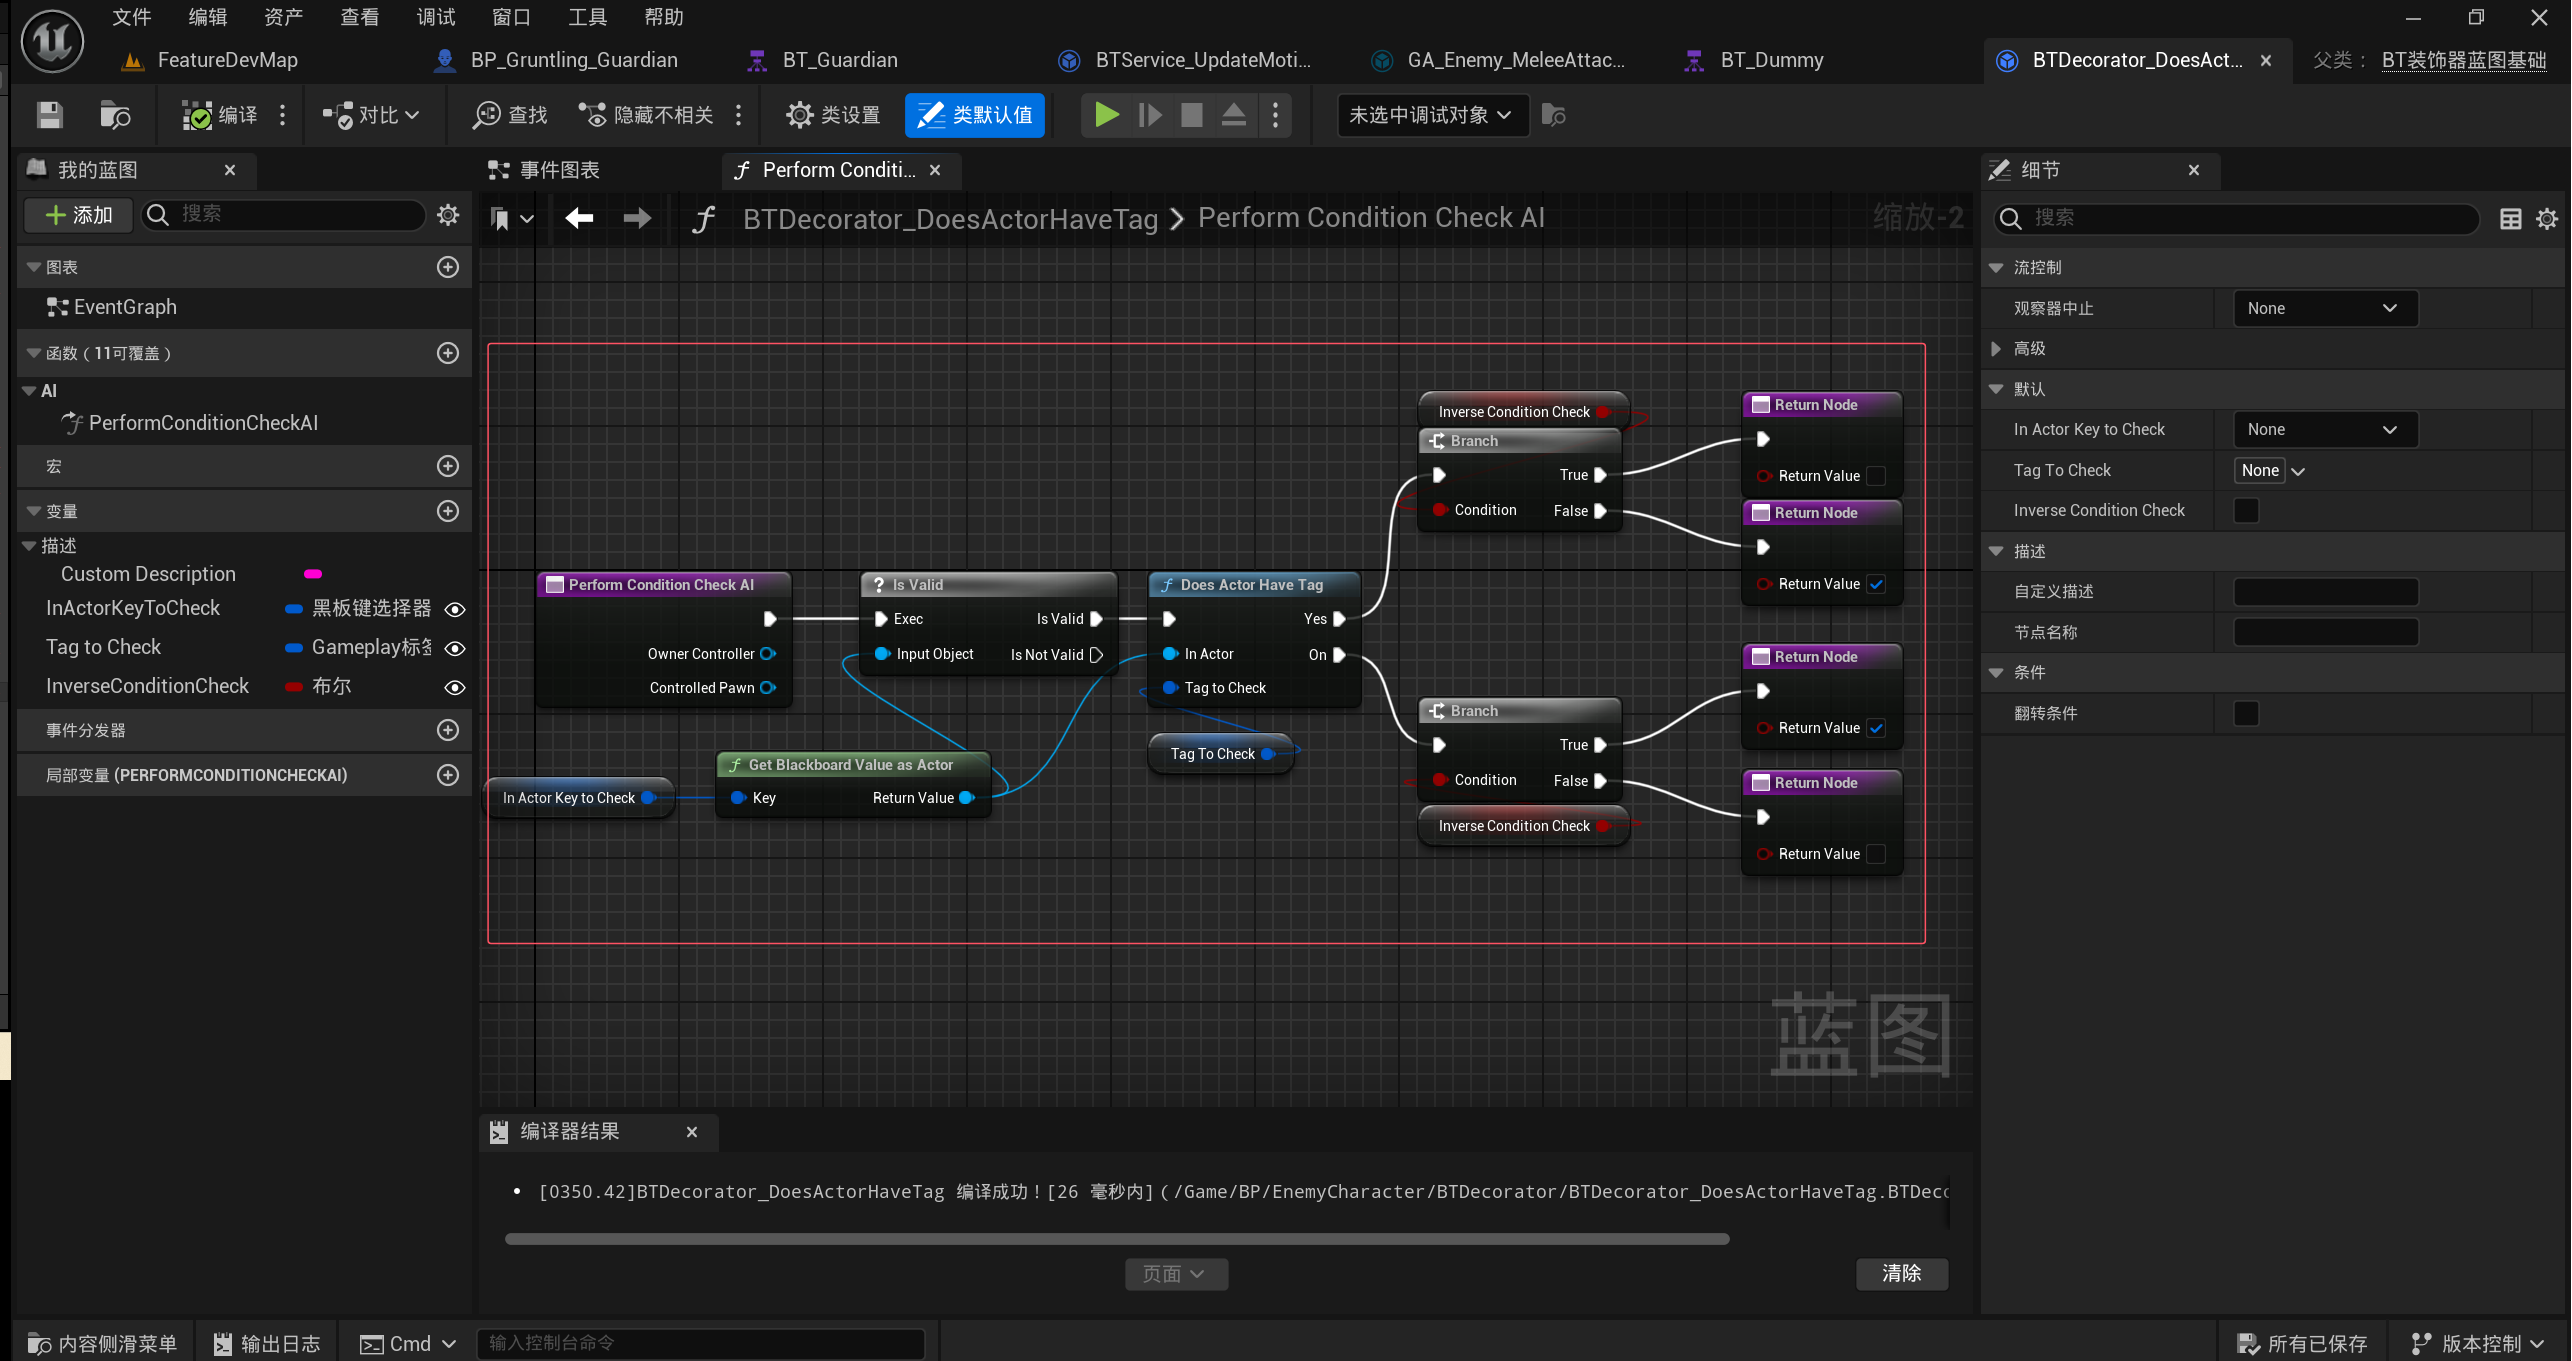2572x1361 pixels.
Task: Enable Inverse Condition Check checkbox in Details
Action: click(x=2246, y=510)
